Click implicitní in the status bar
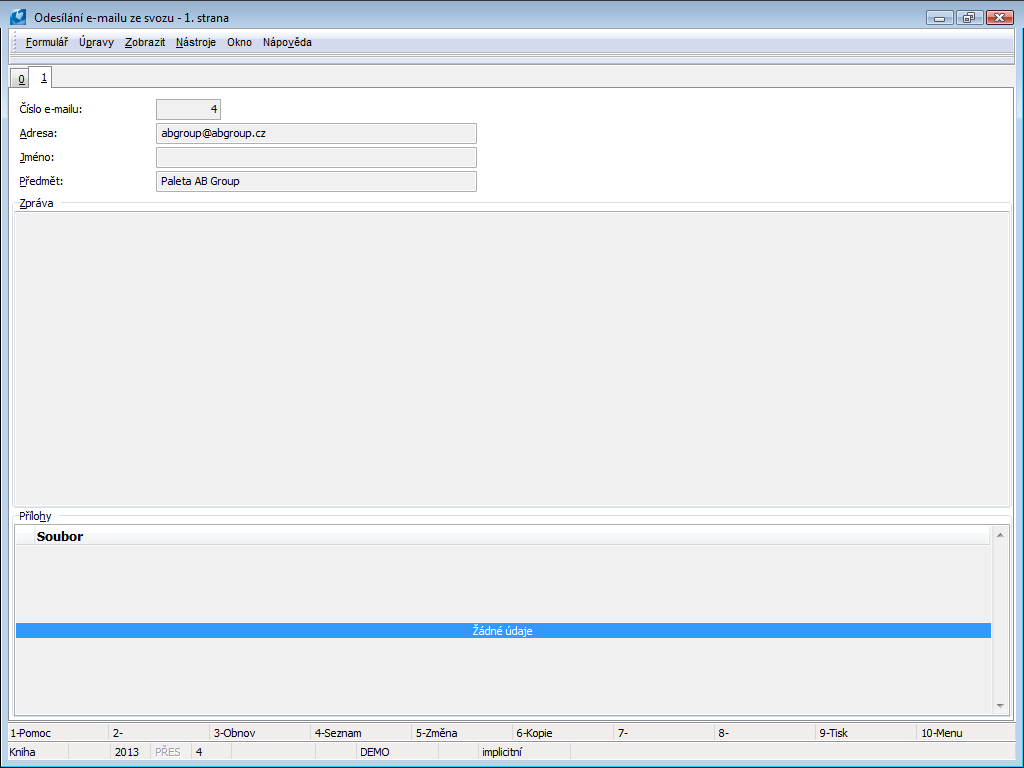The height and width of the screenshot is (768, 1024). coord(502,752)
